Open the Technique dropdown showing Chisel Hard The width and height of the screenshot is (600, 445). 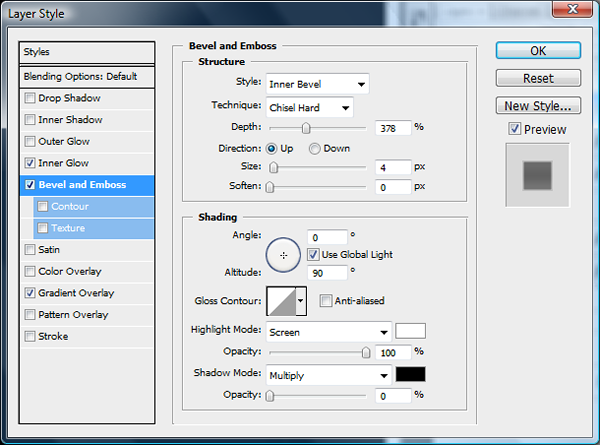(309, 106)
